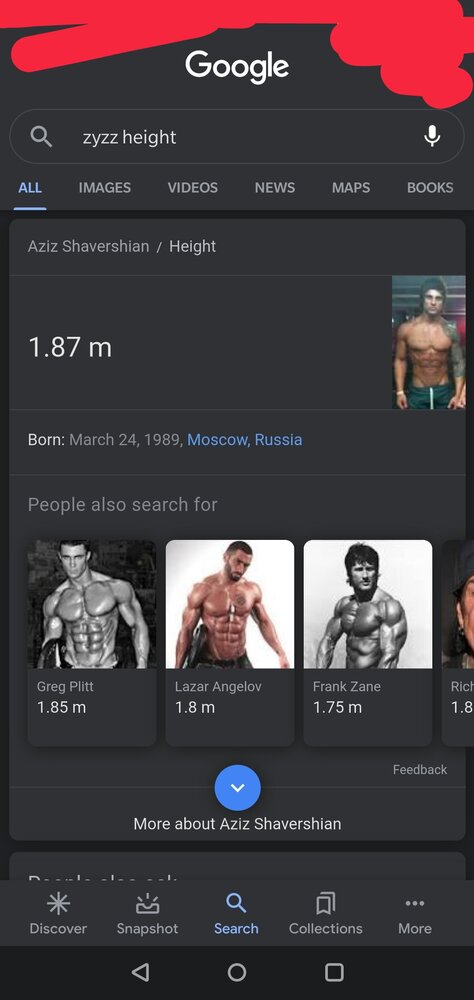Open the Frank Zane card thumbnail
The width and height of the screenshot is (474, 1000).
coord(368,604)
